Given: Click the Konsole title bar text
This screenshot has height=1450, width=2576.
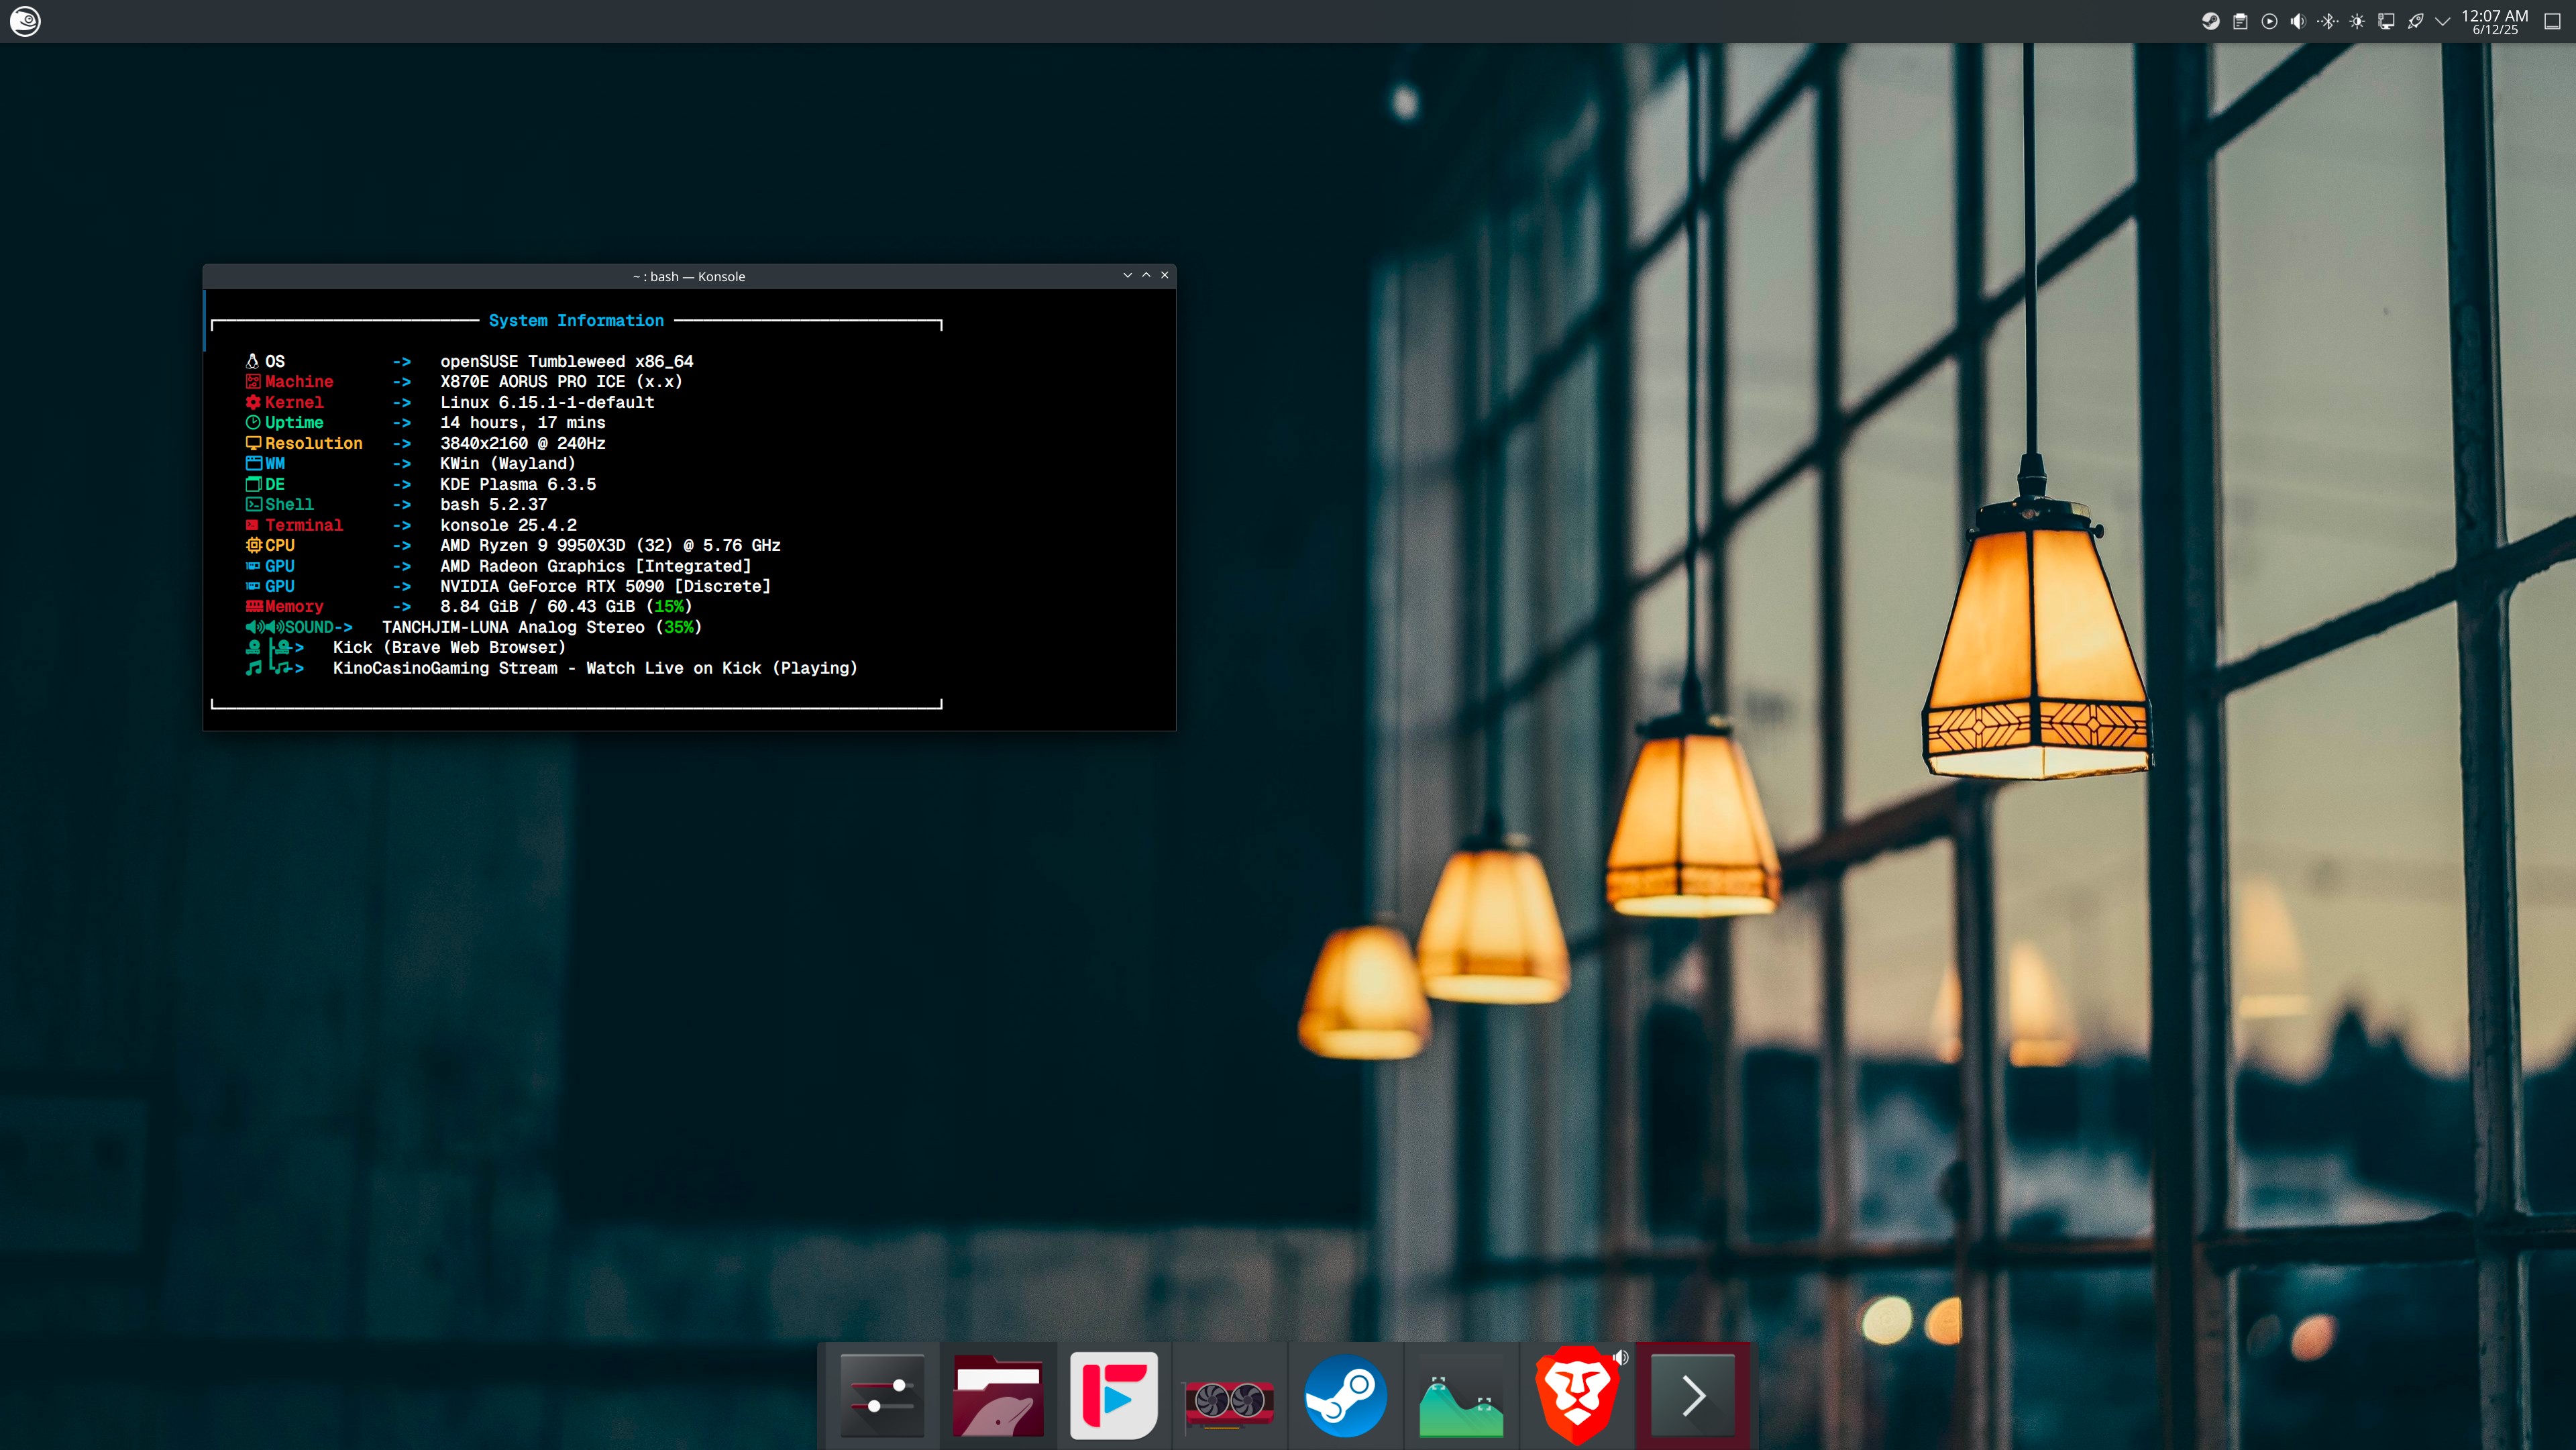Looking at the screenshot, I should tap(689, 276).
